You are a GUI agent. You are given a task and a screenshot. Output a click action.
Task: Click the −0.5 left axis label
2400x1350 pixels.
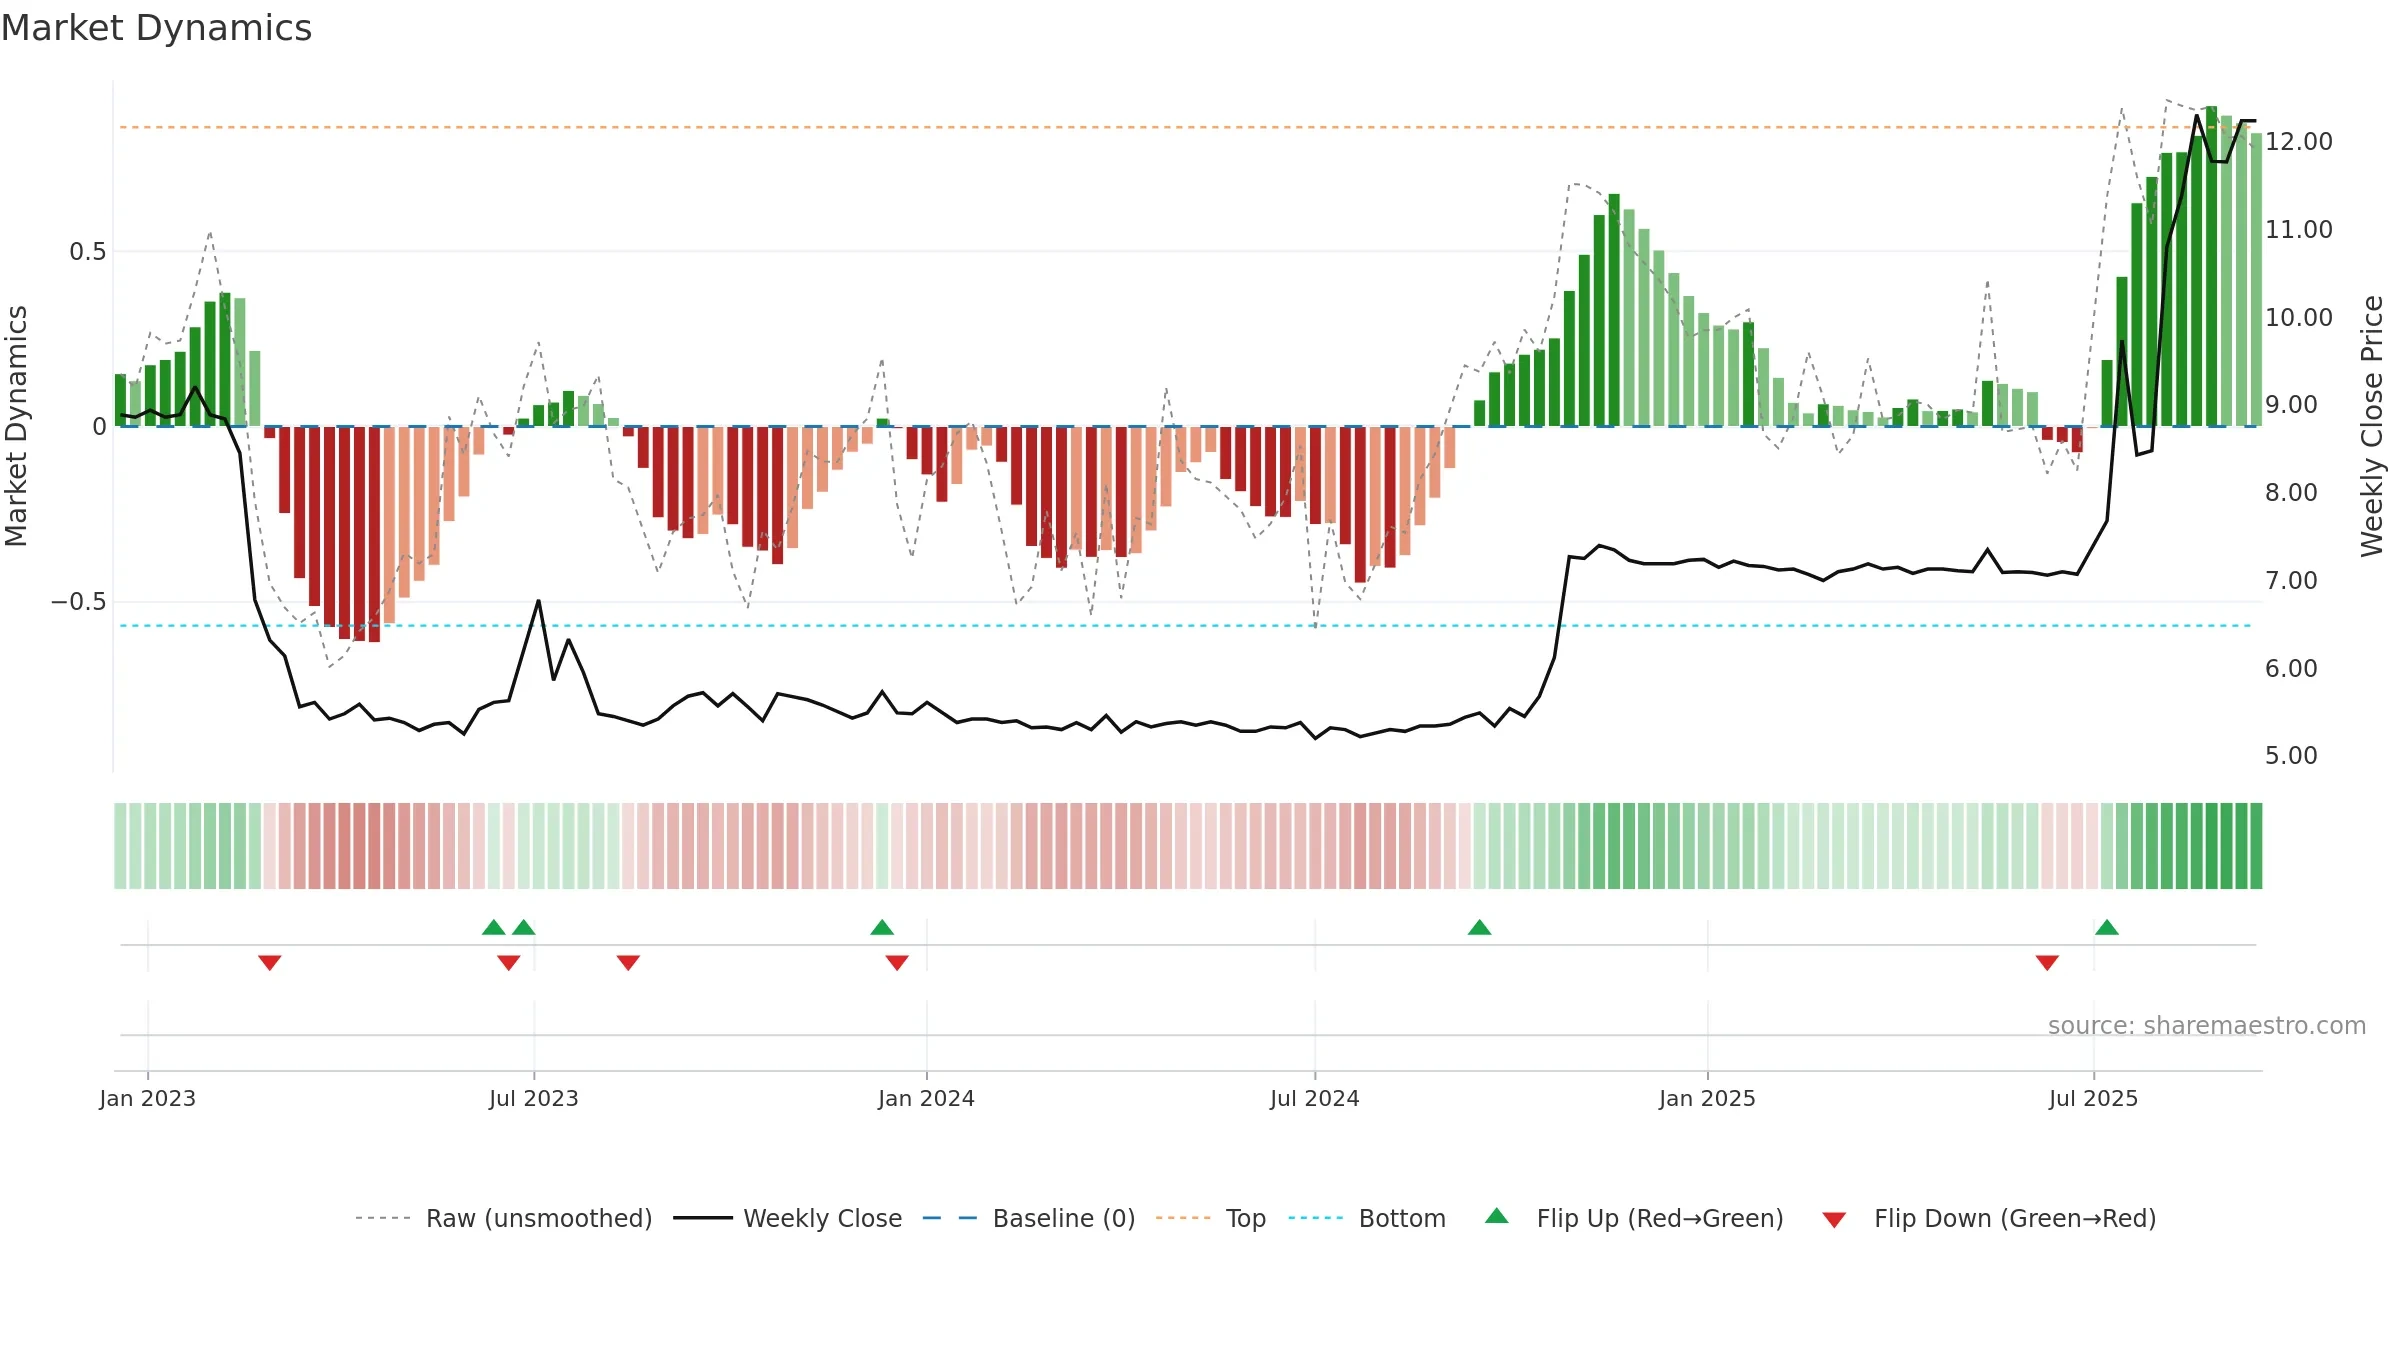(79, 601)
